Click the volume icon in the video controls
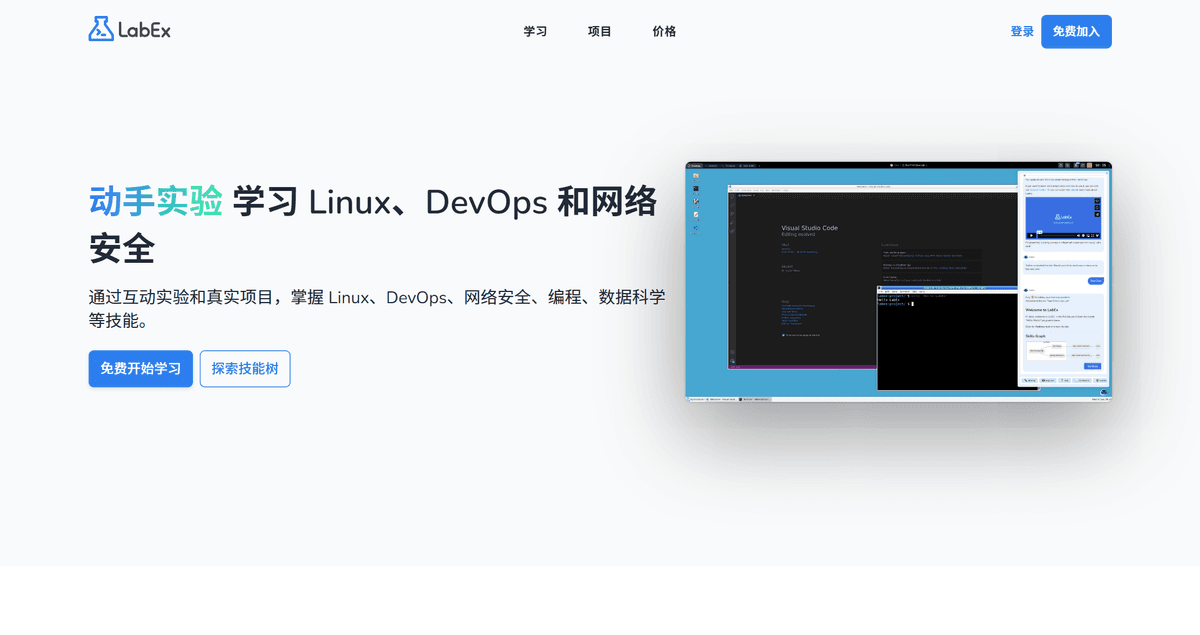This screenshot has width=1200, height=635. point(1078,235)
